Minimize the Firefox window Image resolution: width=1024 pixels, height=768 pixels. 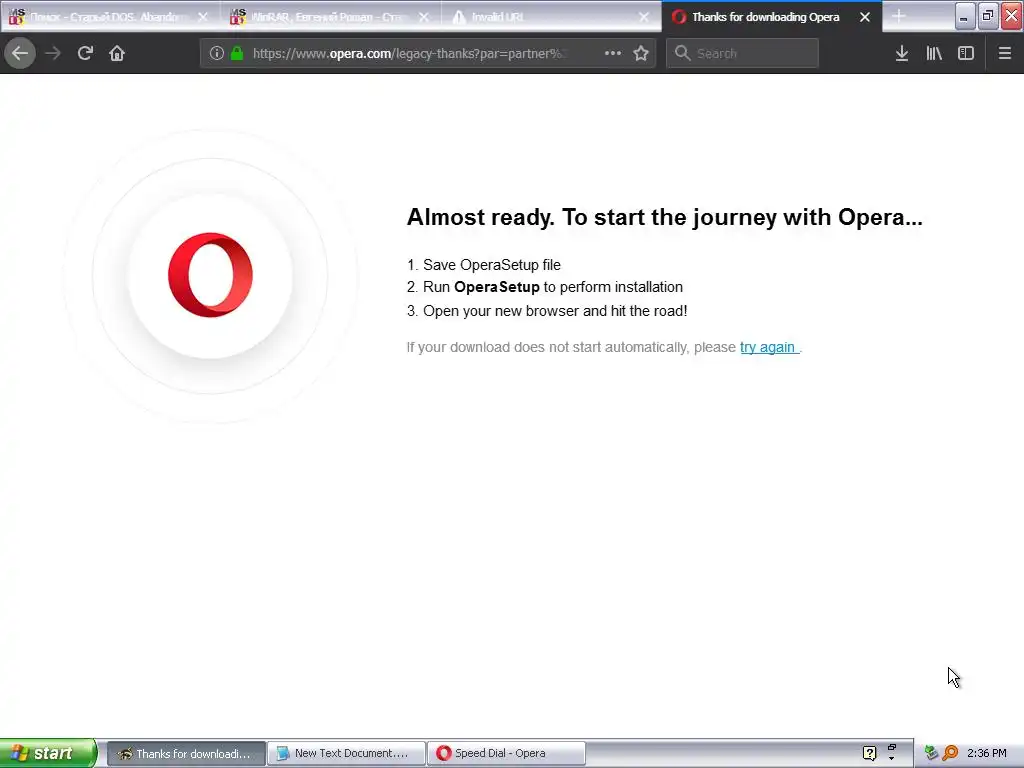964,16
